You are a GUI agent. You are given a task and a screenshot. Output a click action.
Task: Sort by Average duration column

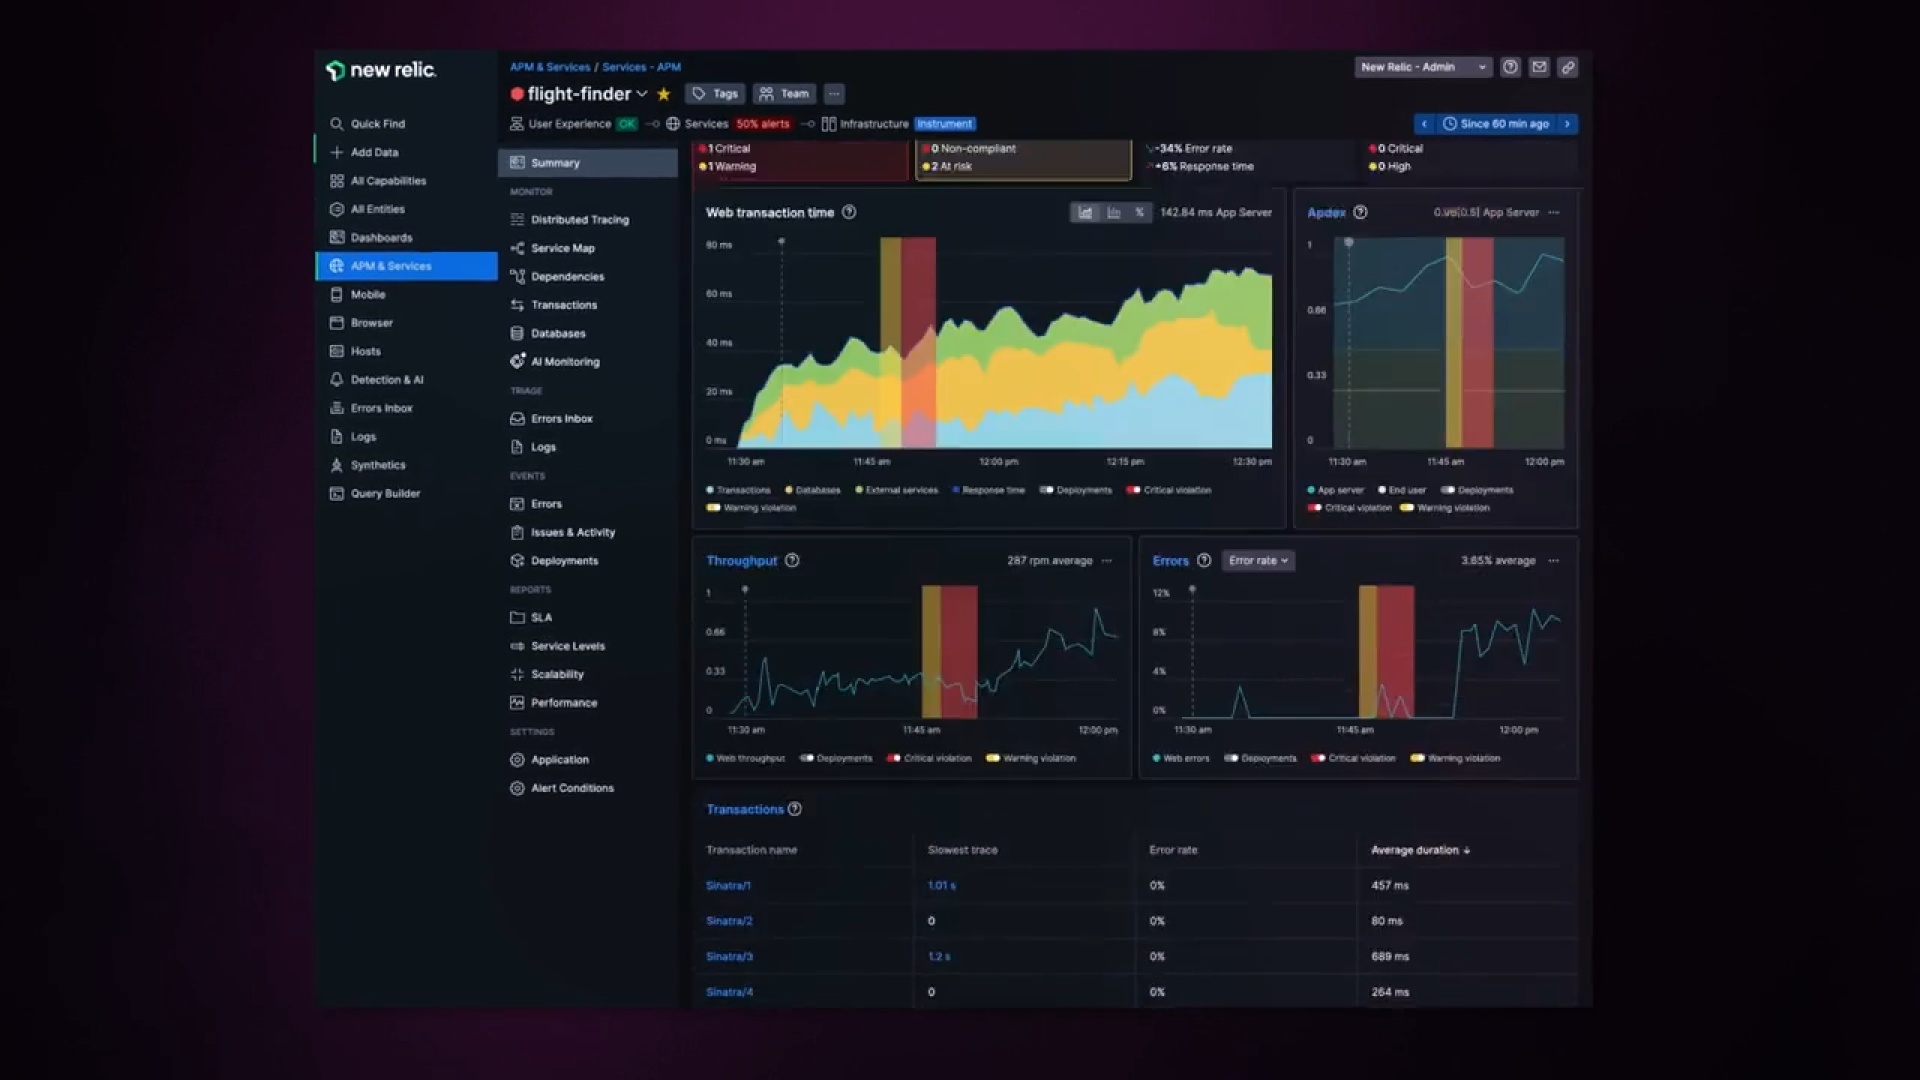pos(1420,850)
